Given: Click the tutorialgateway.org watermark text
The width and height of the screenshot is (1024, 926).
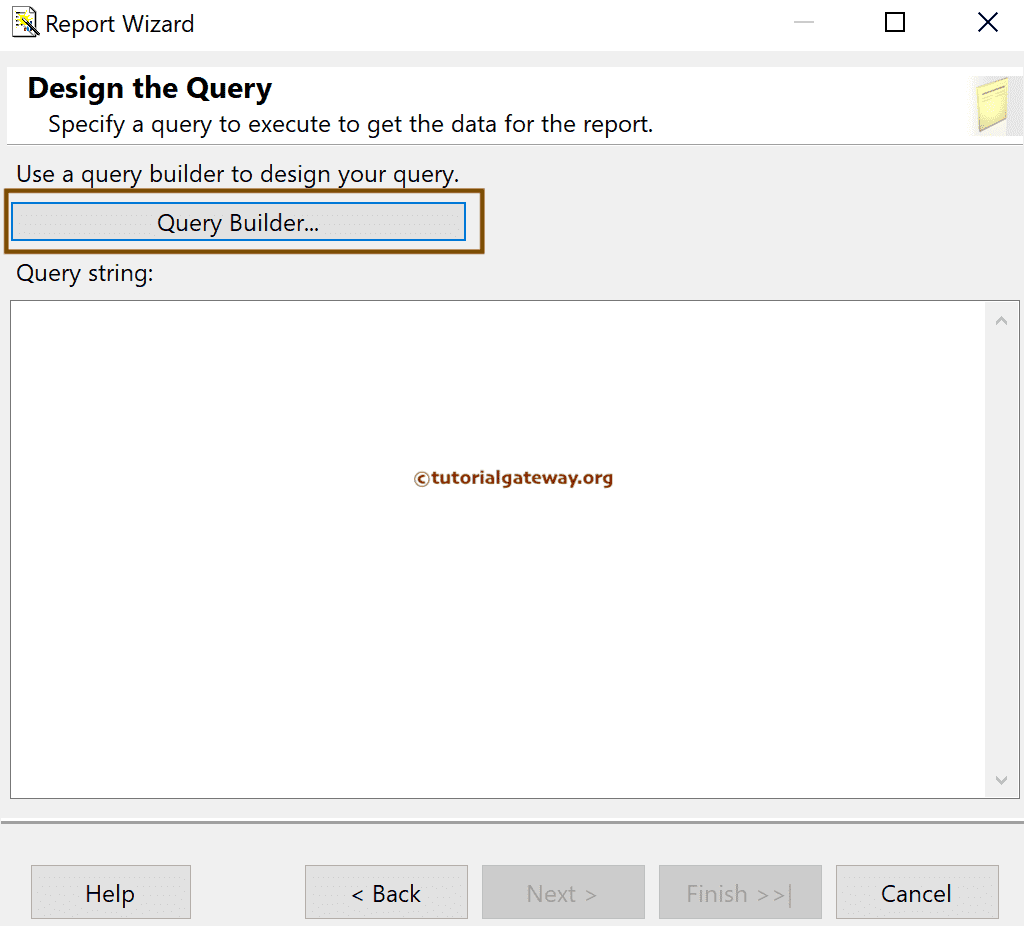Looking at the screenshot, I should click(513, 478).
